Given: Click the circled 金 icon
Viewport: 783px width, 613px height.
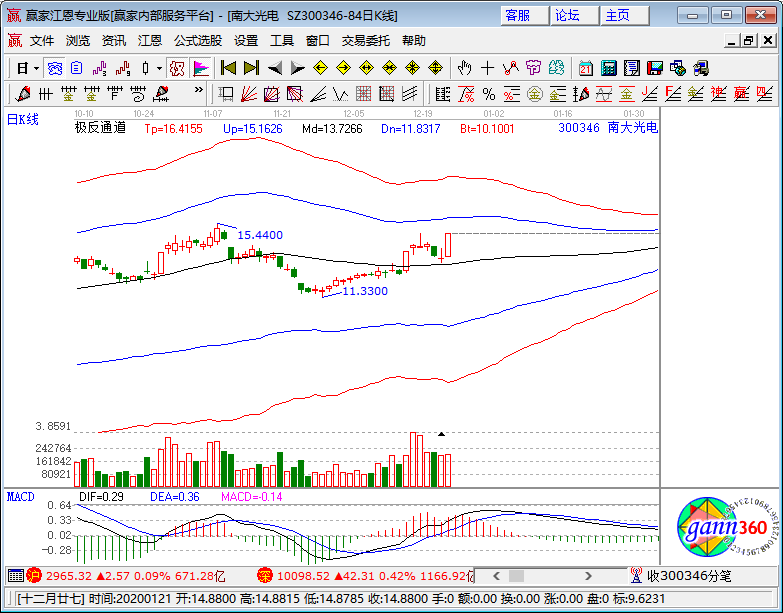Looking at the screenshot, I should click(535, 94).
